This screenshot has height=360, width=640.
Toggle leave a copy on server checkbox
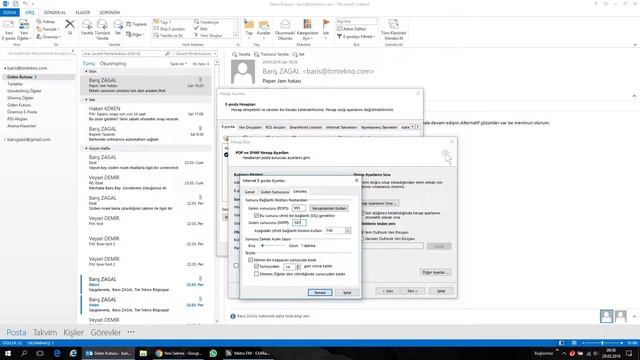[x=250, y=260]
